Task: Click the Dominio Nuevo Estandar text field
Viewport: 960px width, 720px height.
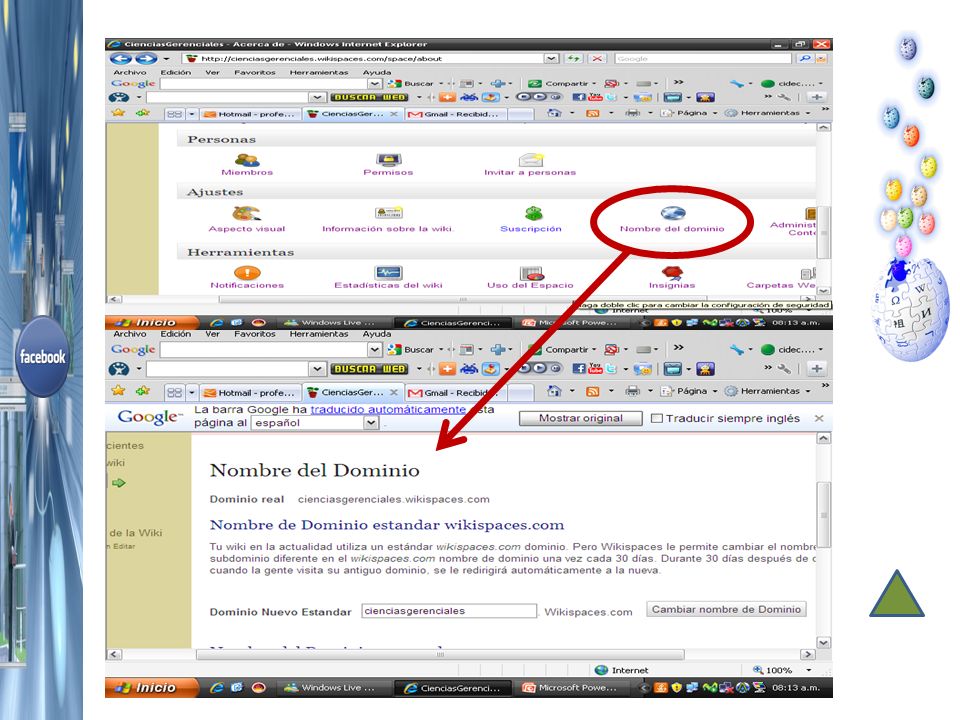Action: pos(449,611)
